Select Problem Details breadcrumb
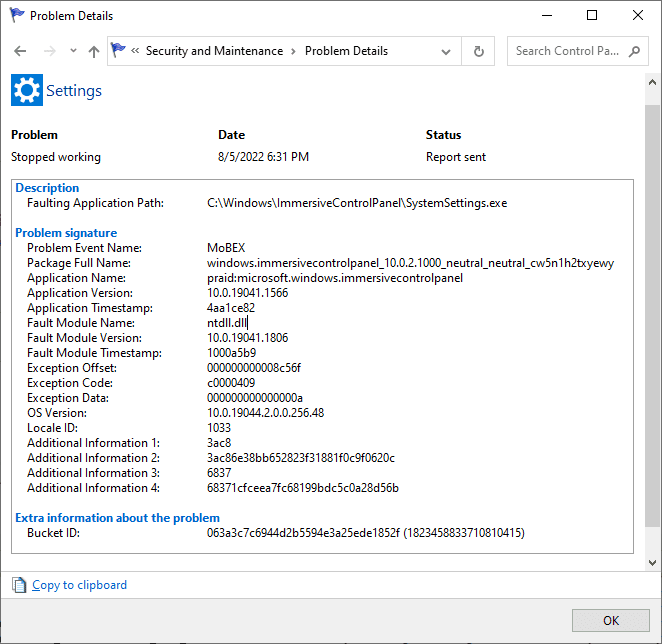Image resolution: width=662 pixels, height=644 pixels. pos(346,51)
